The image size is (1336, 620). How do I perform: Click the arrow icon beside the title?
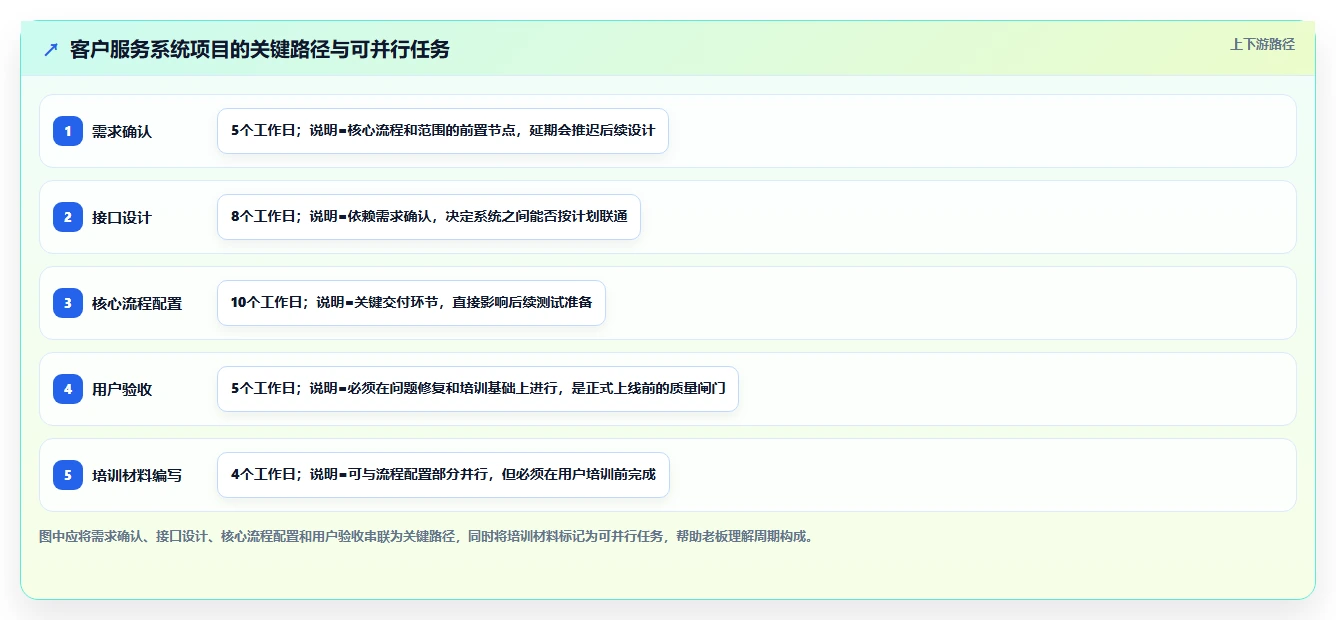pos(51,50)
